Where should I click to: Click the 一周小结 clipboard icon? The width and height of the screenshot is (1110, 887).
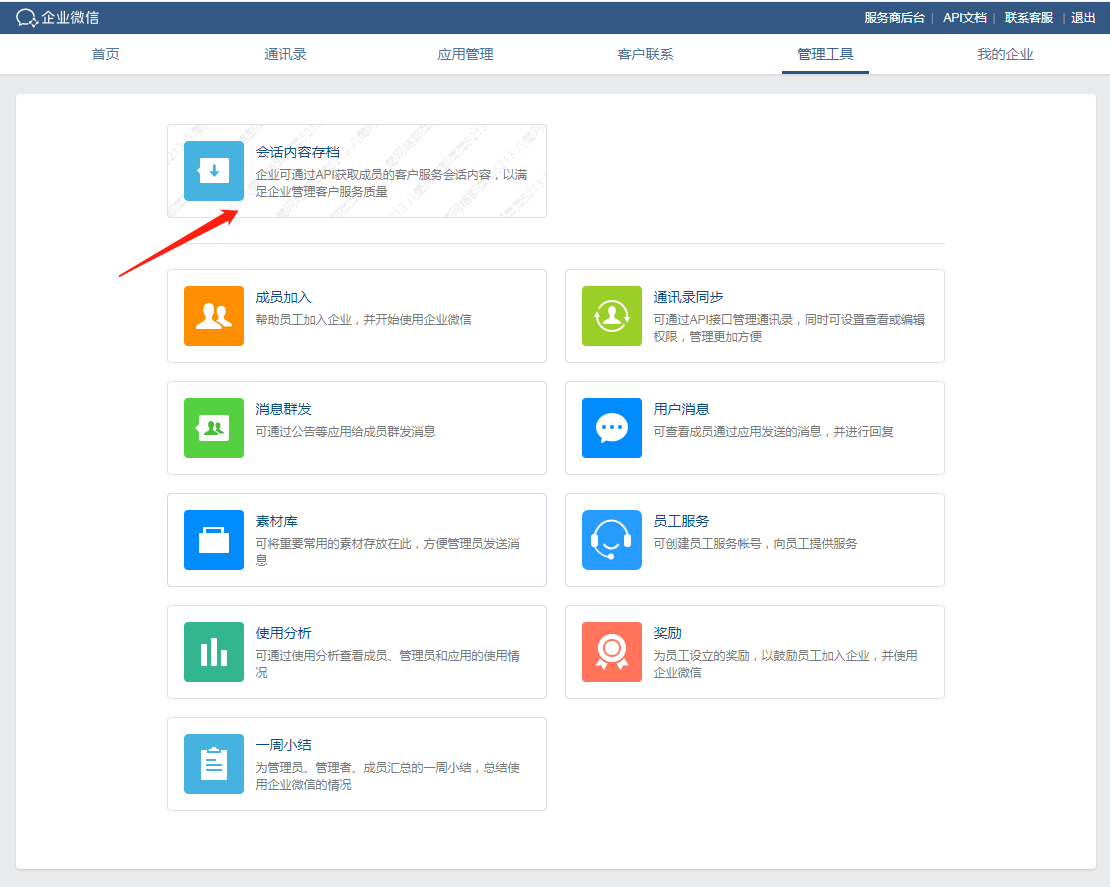[213, 764]
